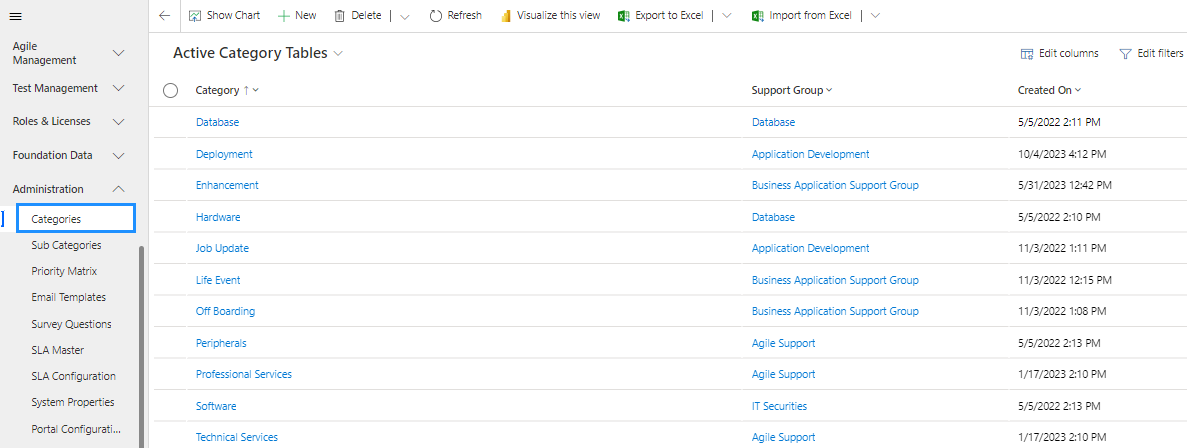Click the Delete trash icon
The width and height of the screenshot is (1187, 448).
tap(340, 16)
